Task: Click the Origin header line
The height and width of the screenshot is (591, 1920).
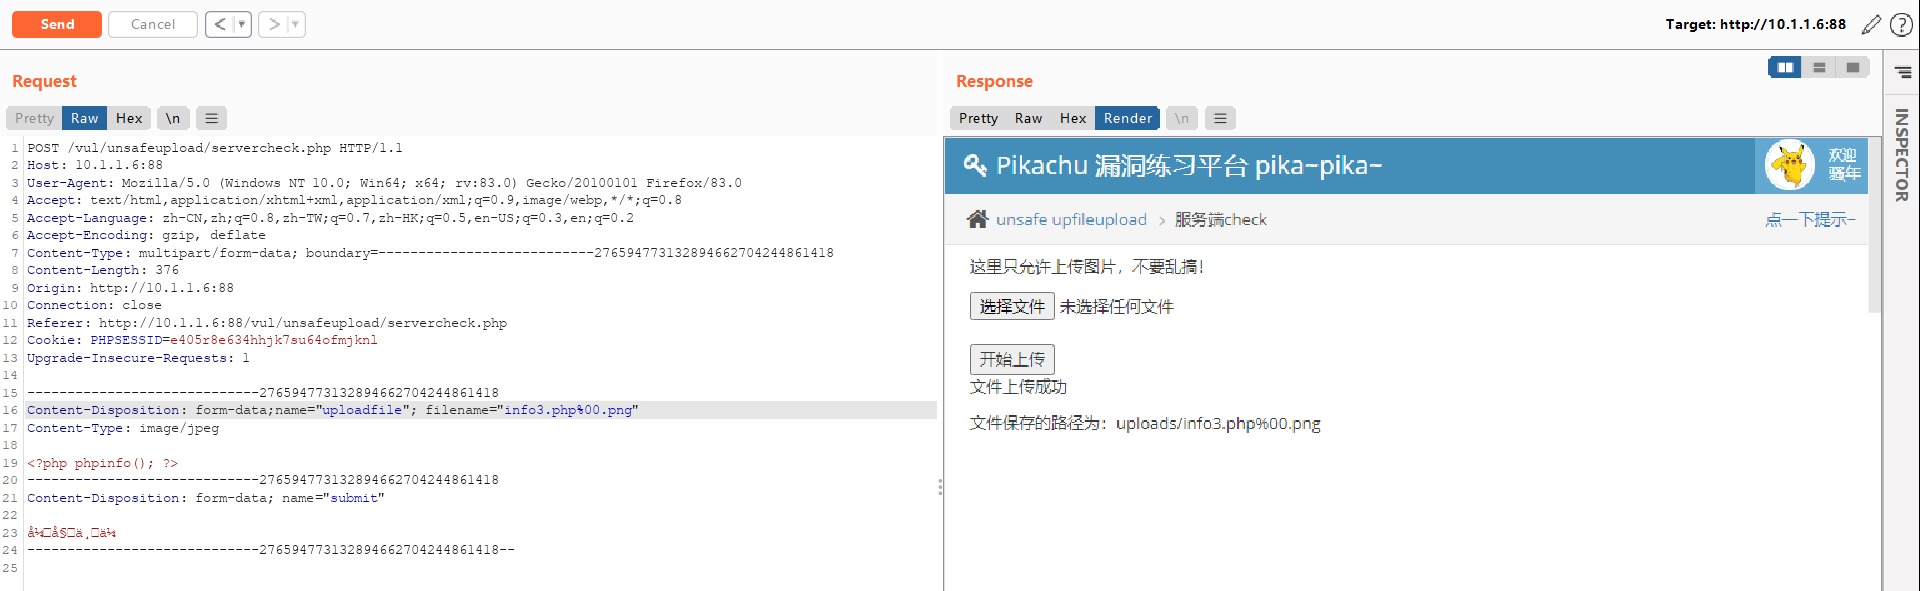Action: (130, 288)
